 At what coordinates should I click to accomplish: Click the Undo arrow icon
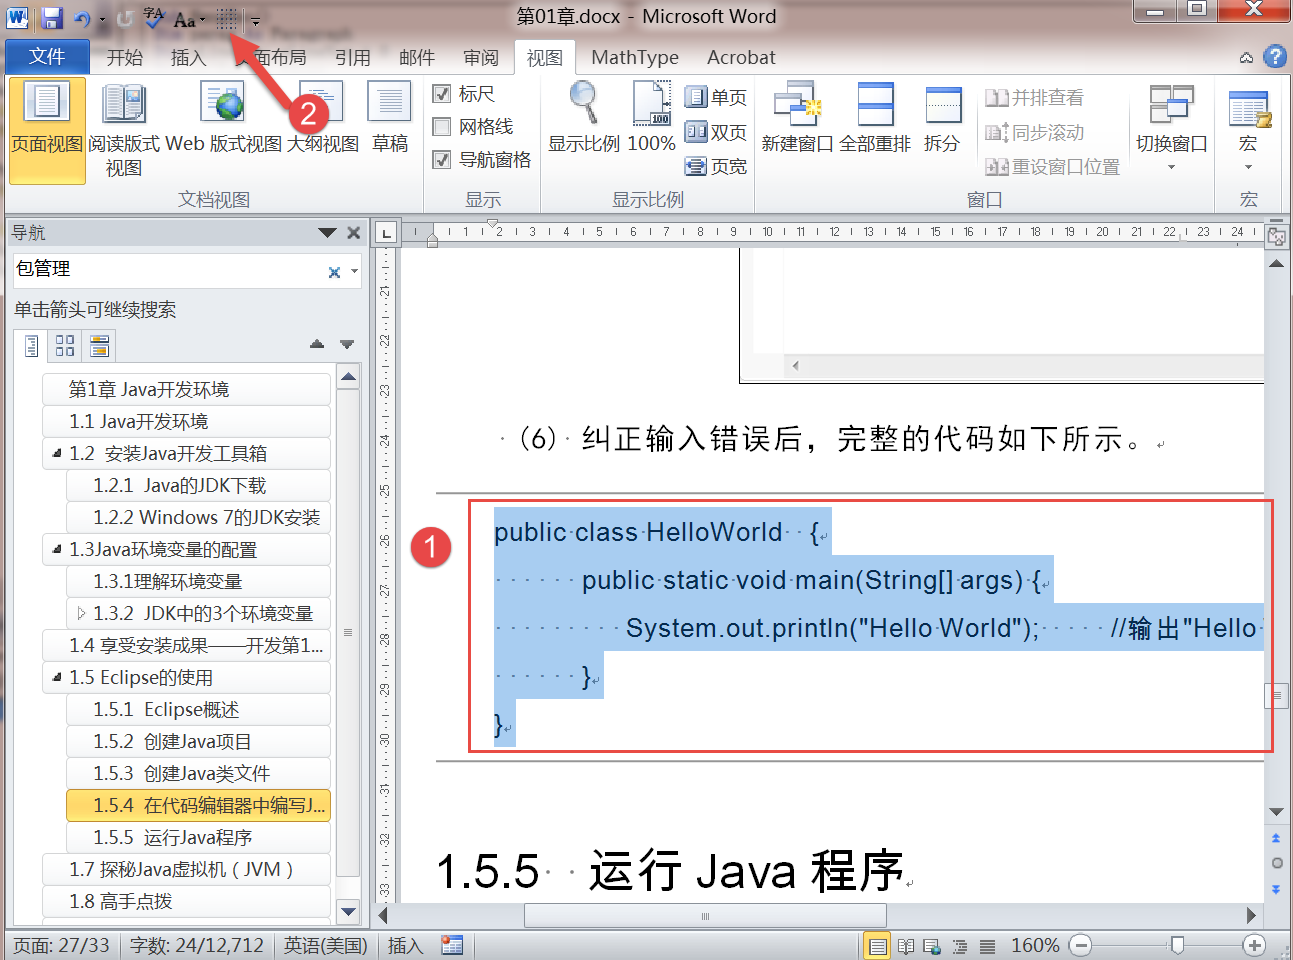click(82, 18)
